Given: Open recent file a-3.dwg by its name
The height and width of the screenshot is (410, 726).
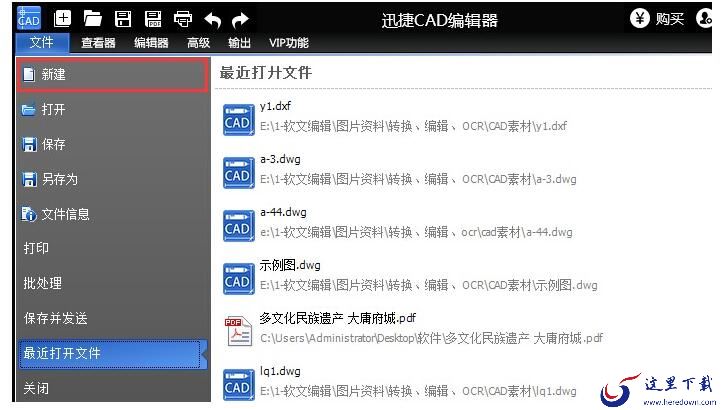Looking at the screenshot, I should pyautogui.click(x=280, y=160).
